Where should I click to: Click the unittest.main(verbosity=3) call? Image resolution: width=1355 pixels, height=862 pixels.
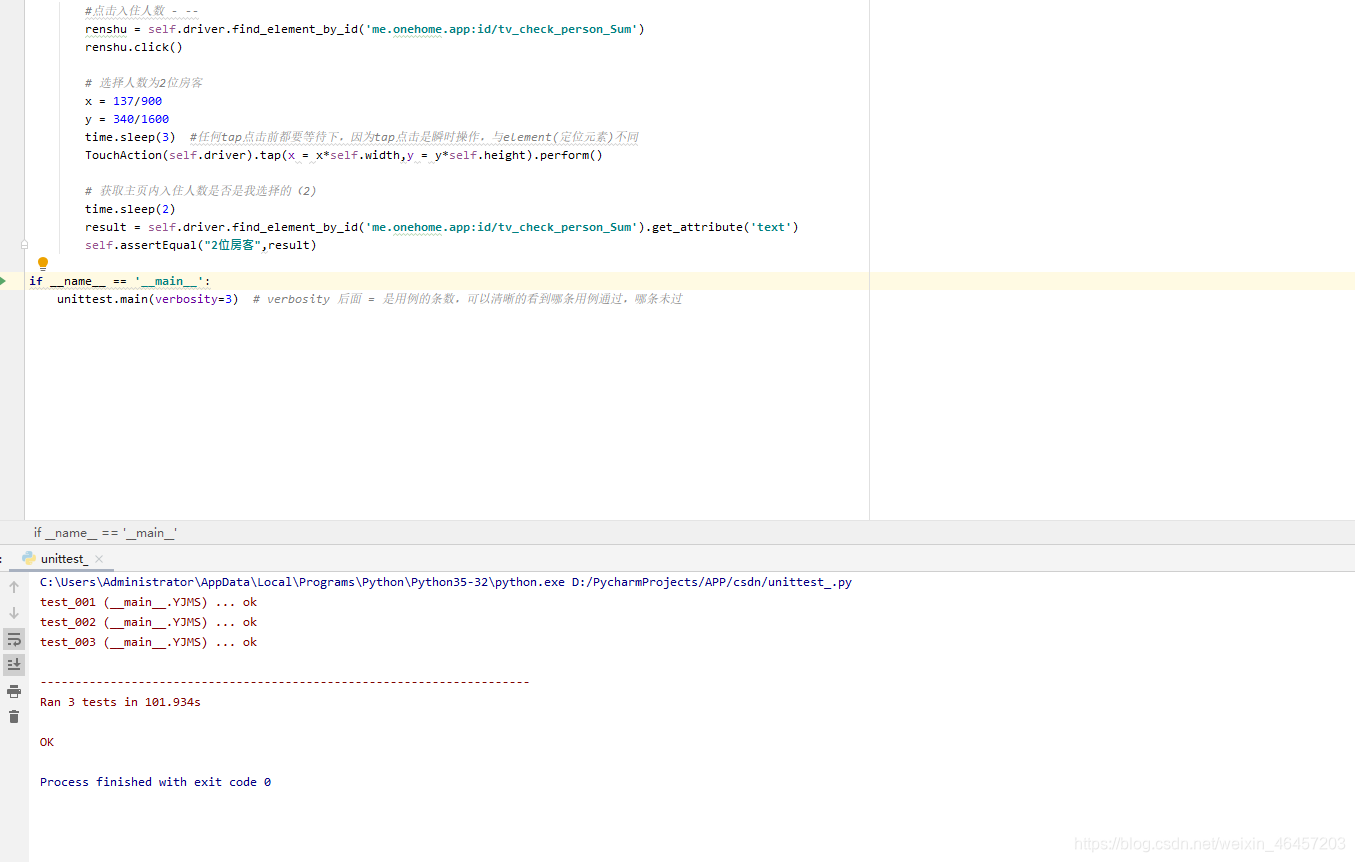(x=148, y=299)
